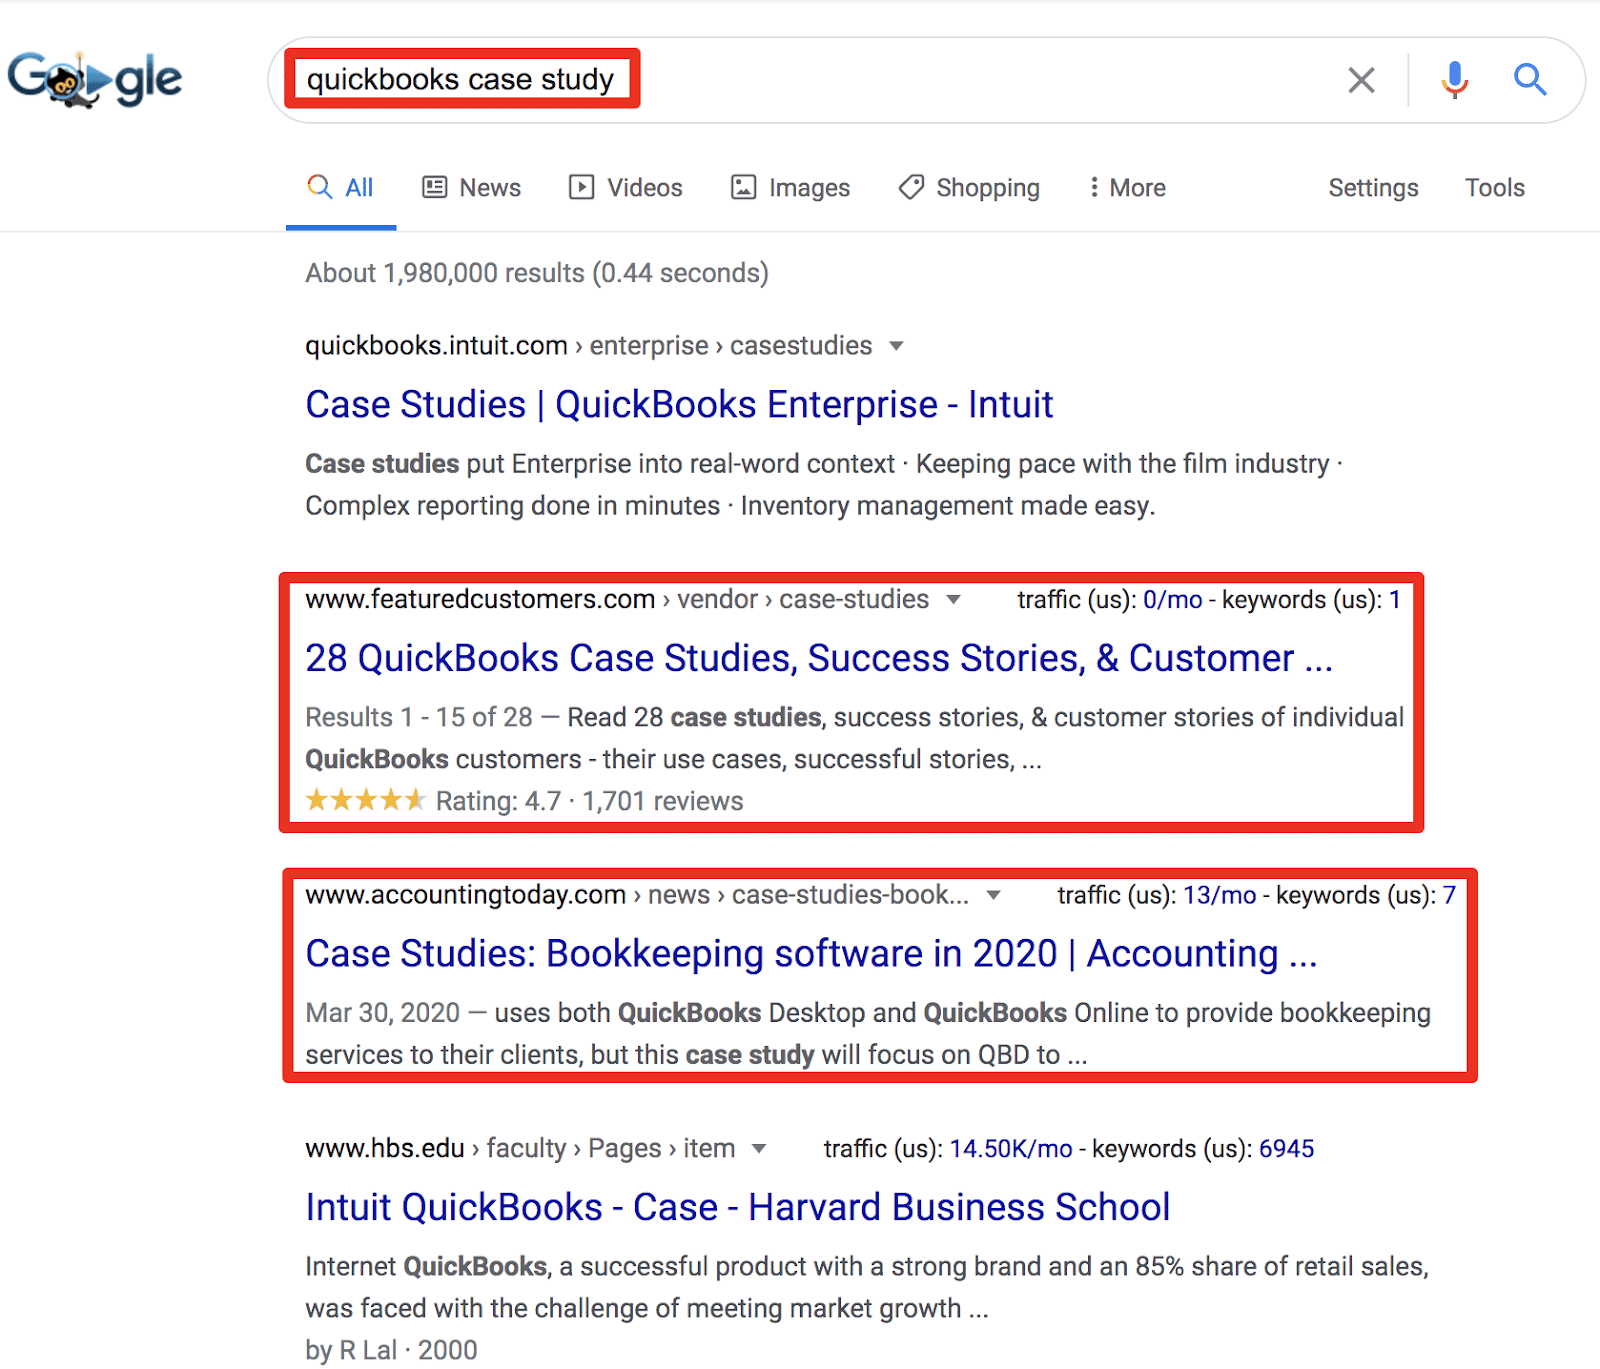This screenshot has width=1600, height=1369.
Task: Click the www.featuredcustomers.com breadcrumb URL
Action: [617, 600]
